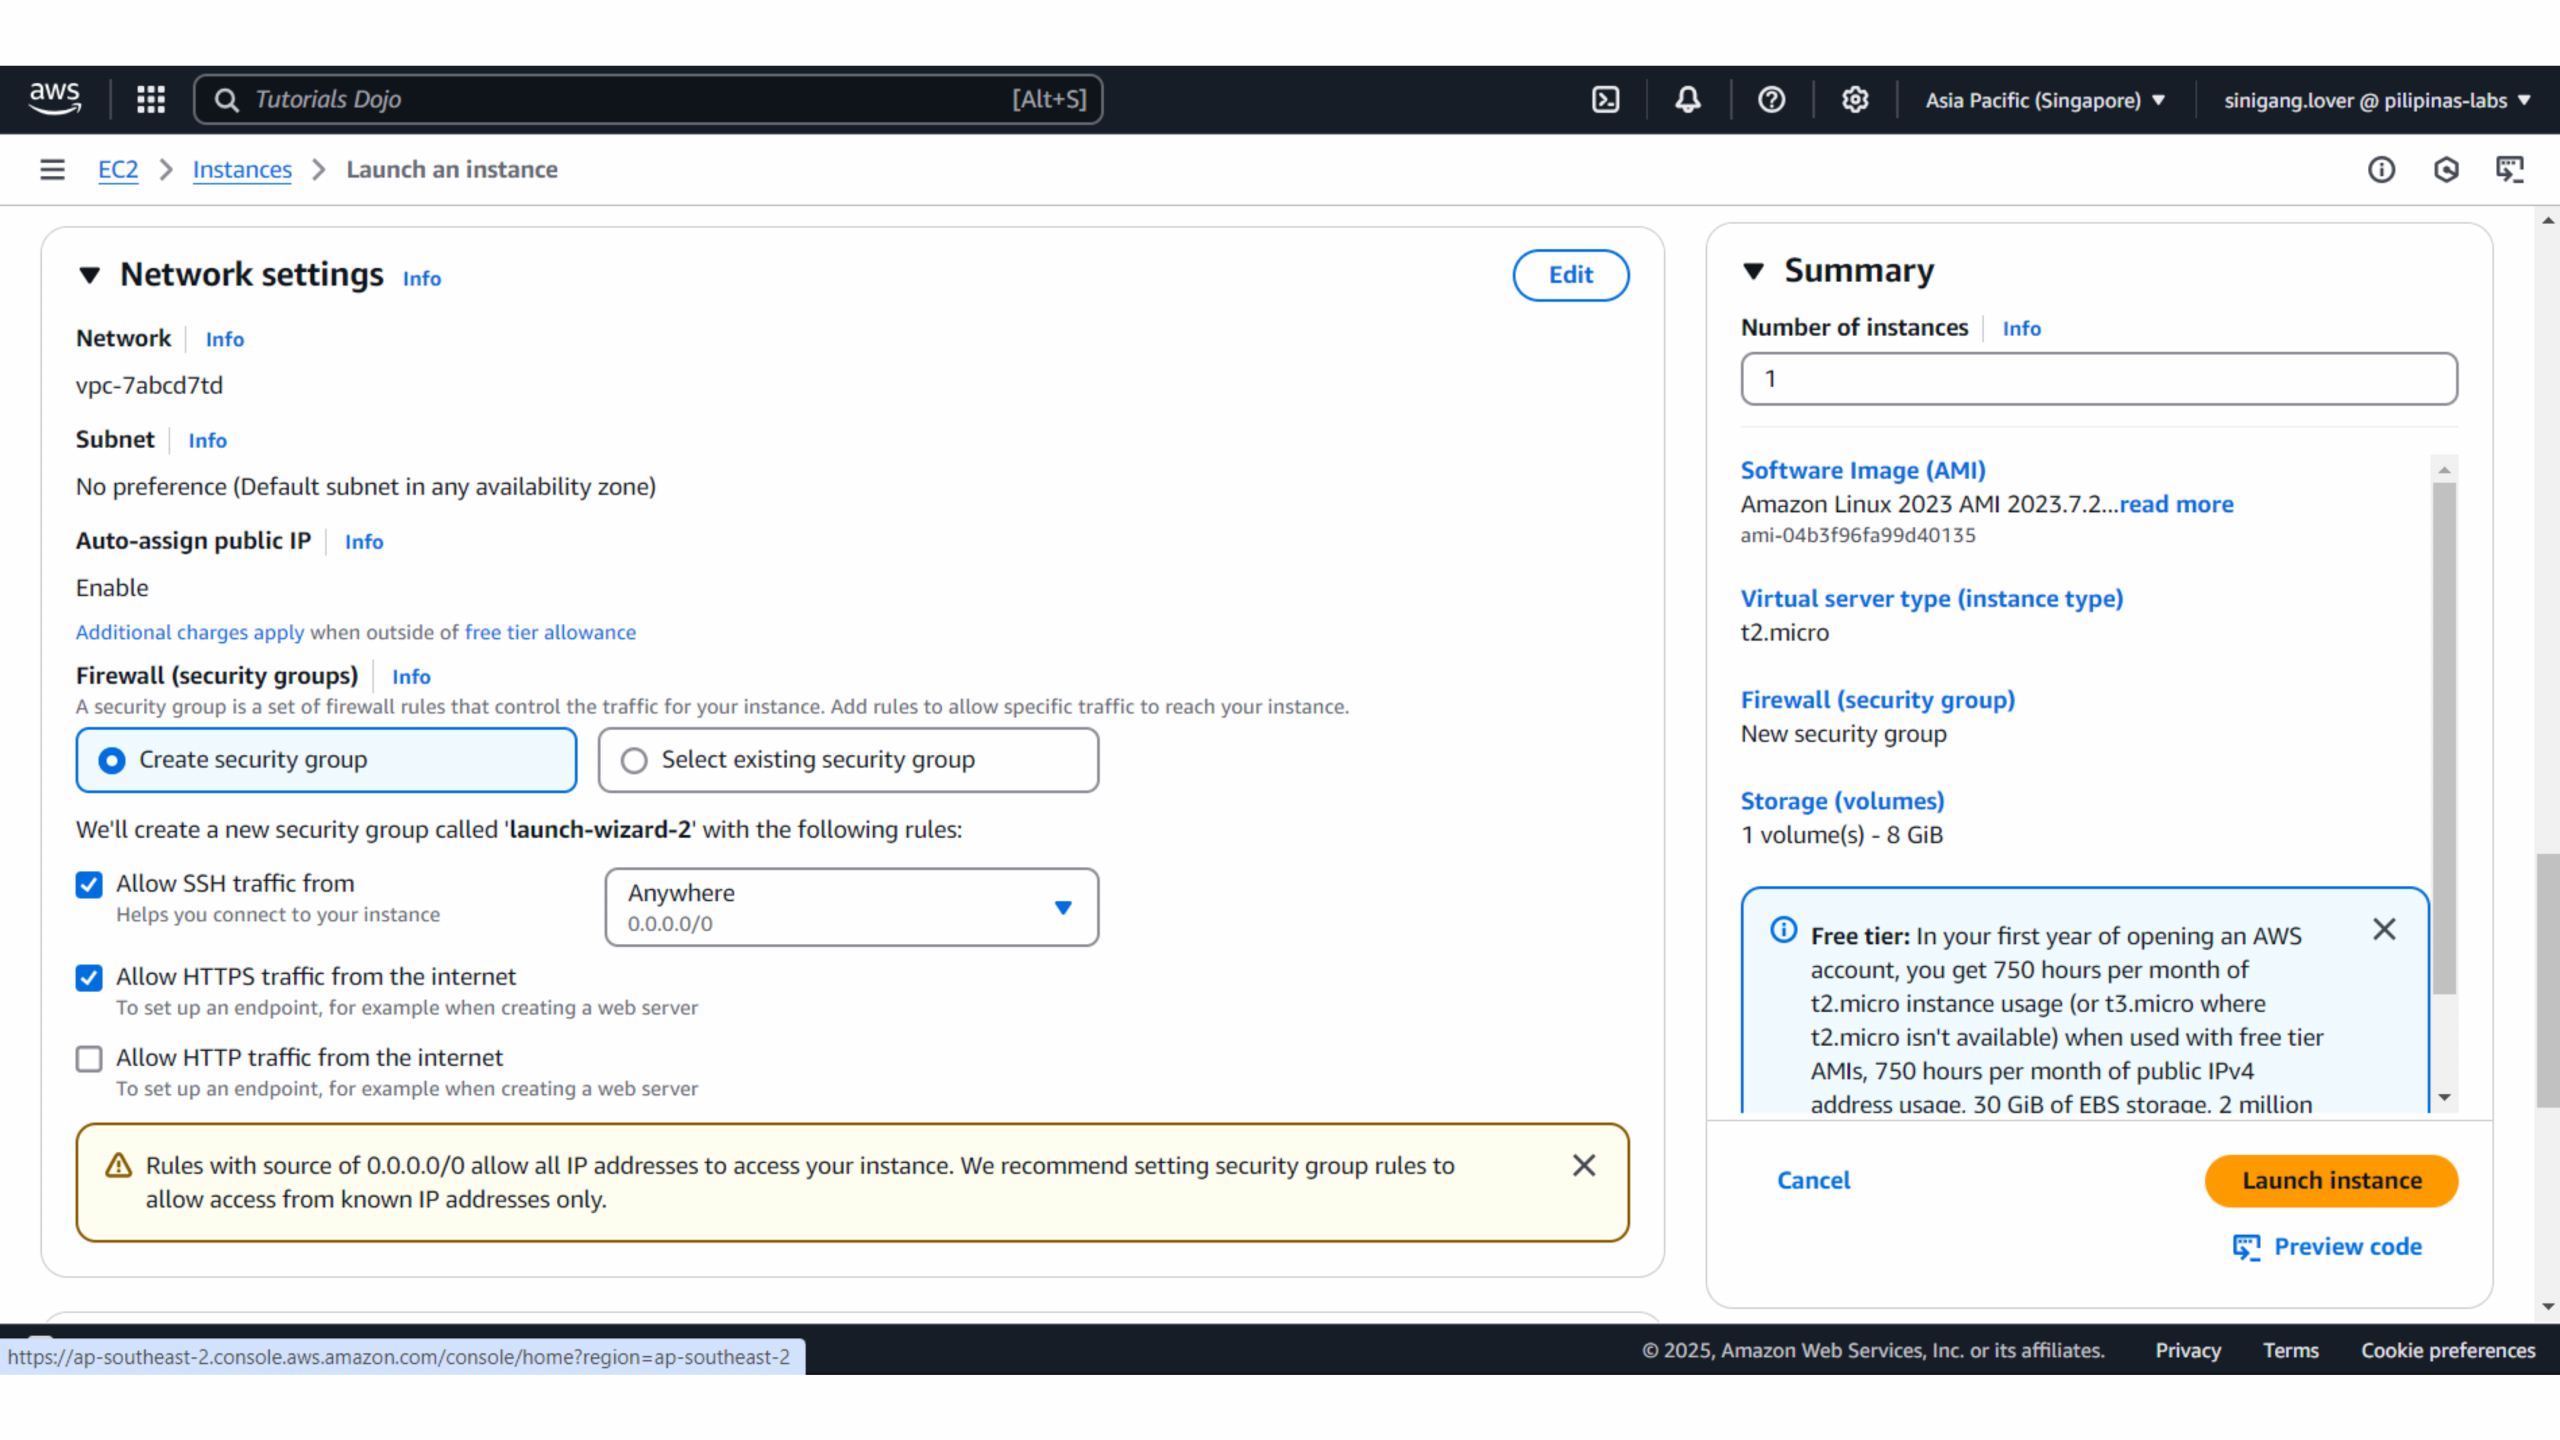Open the AWS services grid menu
2560x1440 pixels.
click(x=151, y=99)
